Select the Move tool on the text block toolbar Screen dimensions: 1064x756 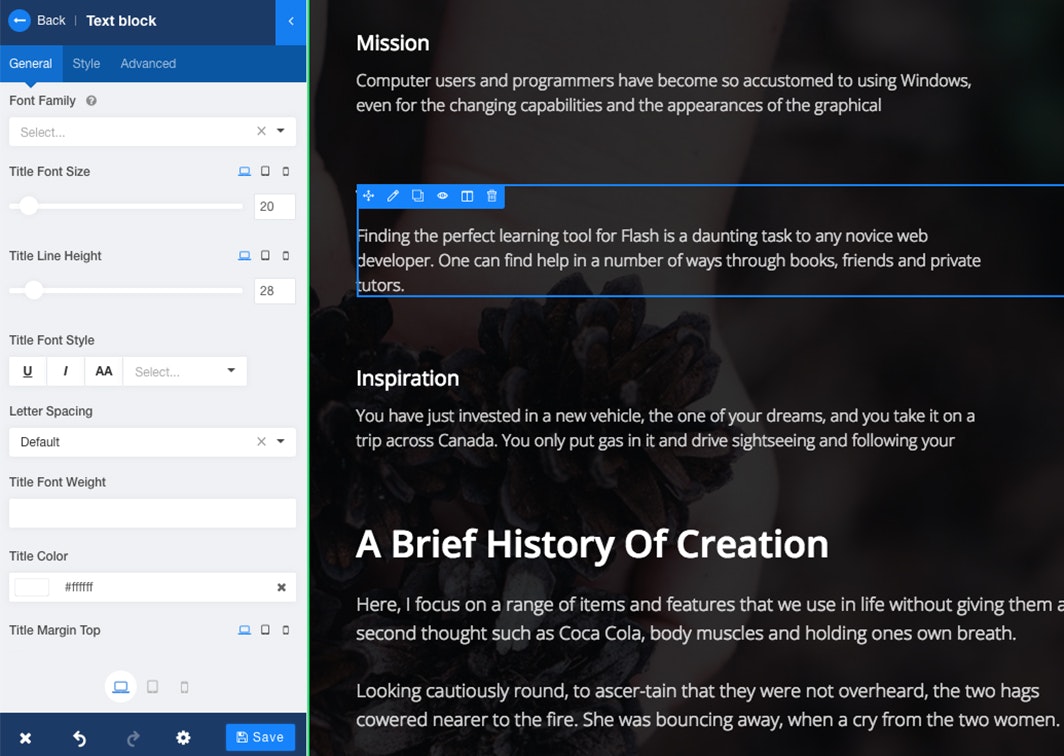[x=368, y=196]
